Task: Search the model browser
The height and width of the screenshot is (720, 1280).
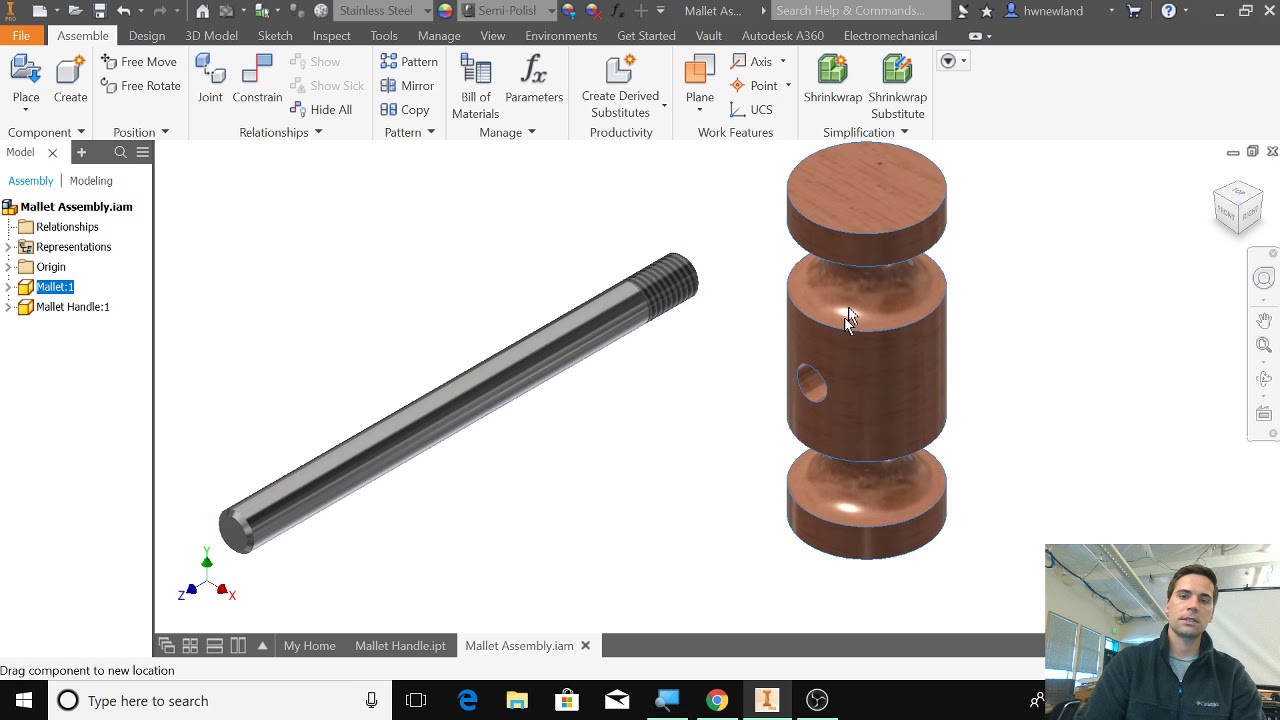Action: (x=120, y=152)
